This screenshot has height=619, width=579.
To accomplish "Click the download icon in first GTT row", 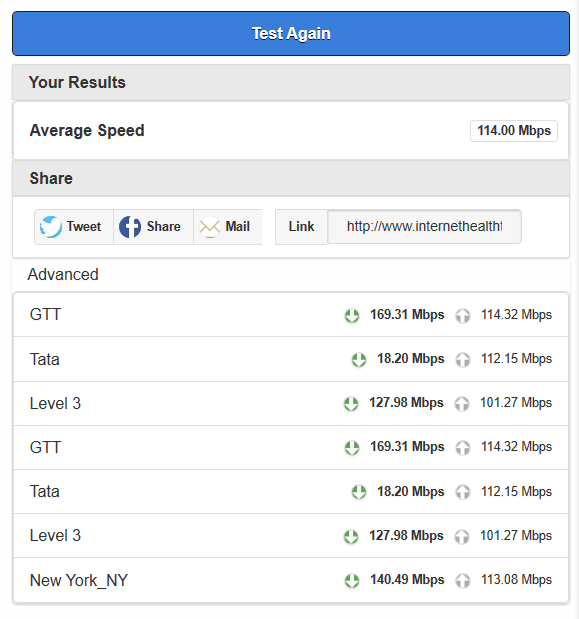I will [x=352, y=315].
